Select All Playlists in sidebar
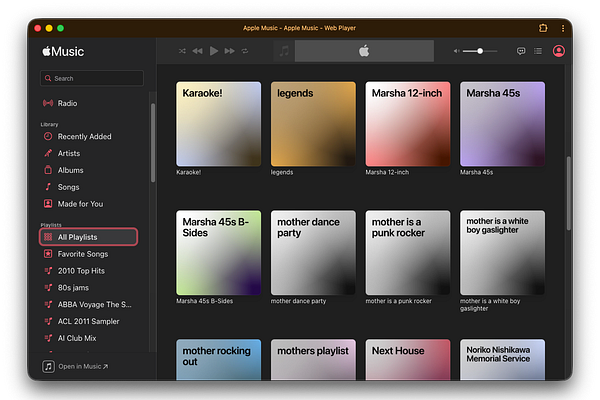 tap(88, 237)
